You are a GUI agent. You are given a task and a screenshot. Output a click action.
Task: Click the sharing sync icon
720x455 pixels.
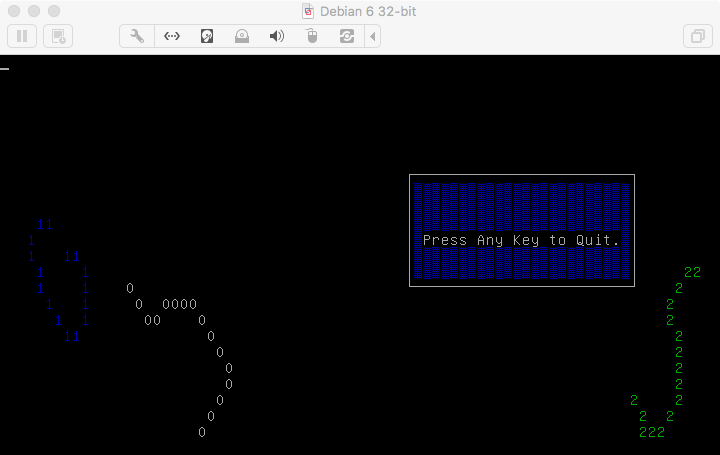(347, 36)
